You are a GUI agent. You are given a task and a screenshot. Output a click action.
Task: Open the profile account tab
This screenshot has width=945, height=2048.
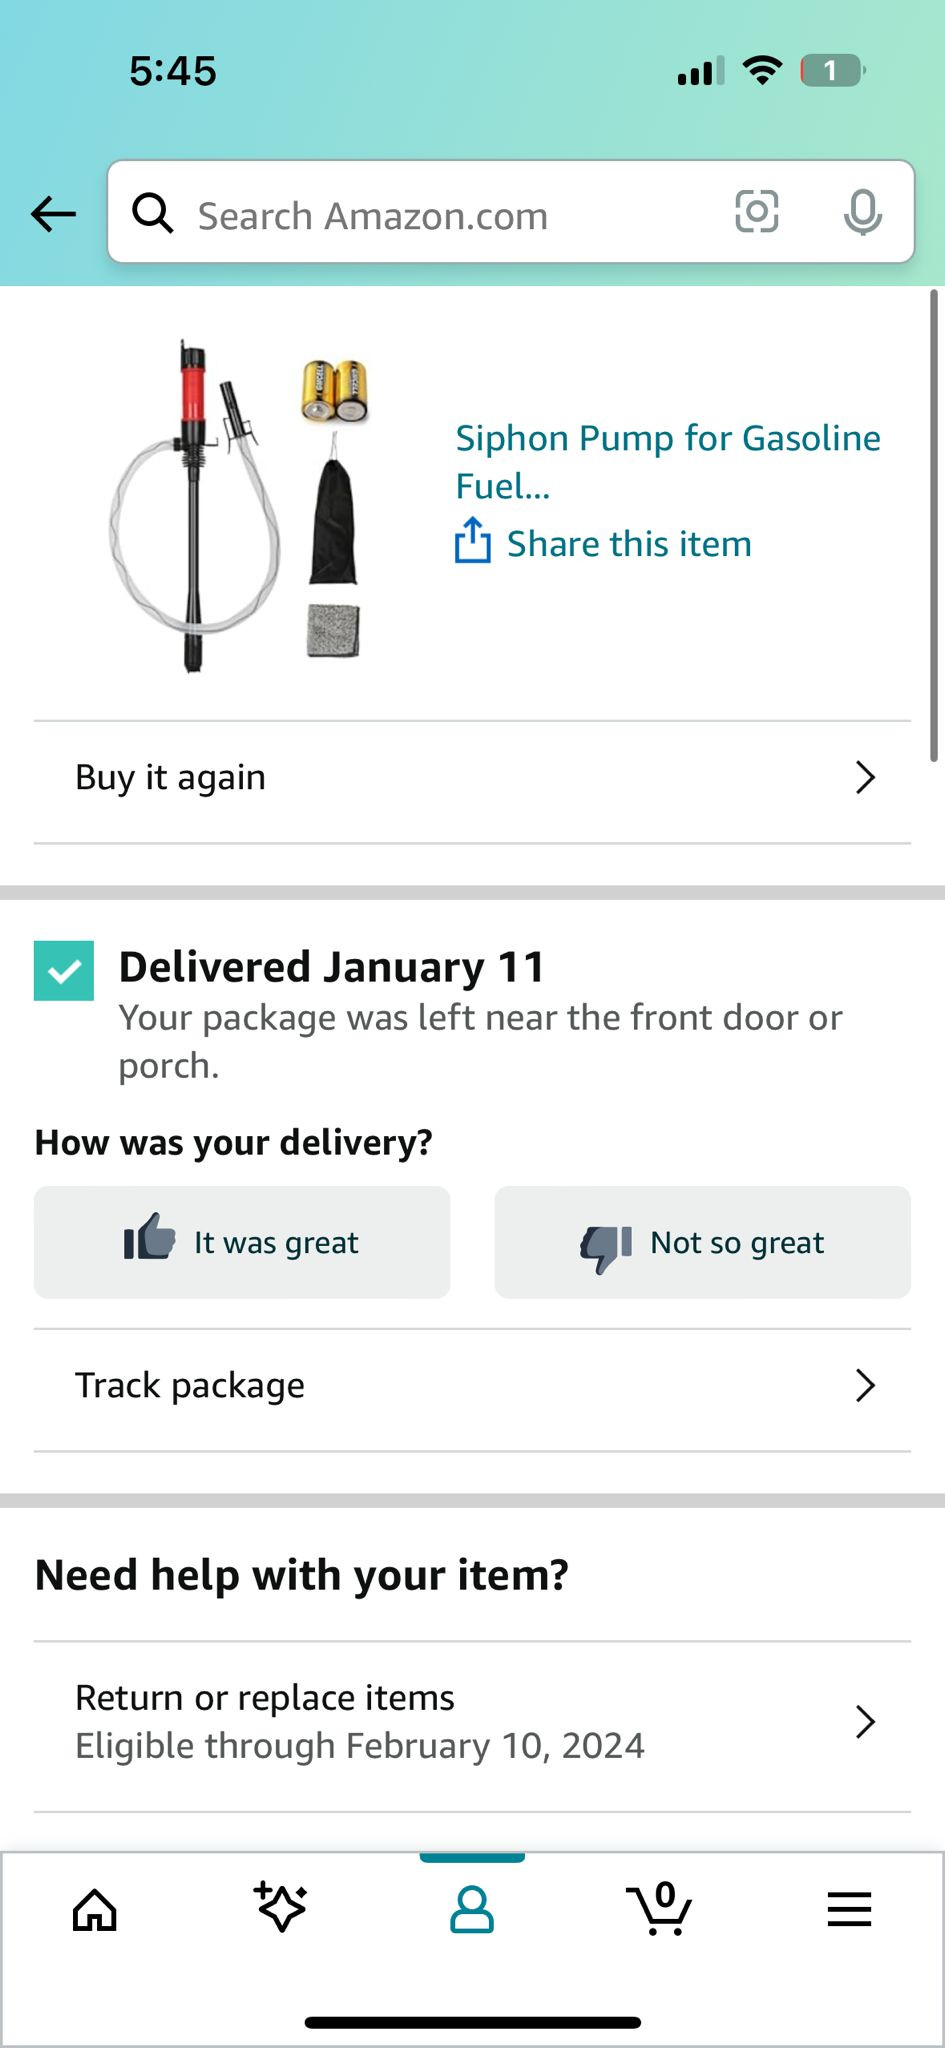click(x=472, y=1910)
